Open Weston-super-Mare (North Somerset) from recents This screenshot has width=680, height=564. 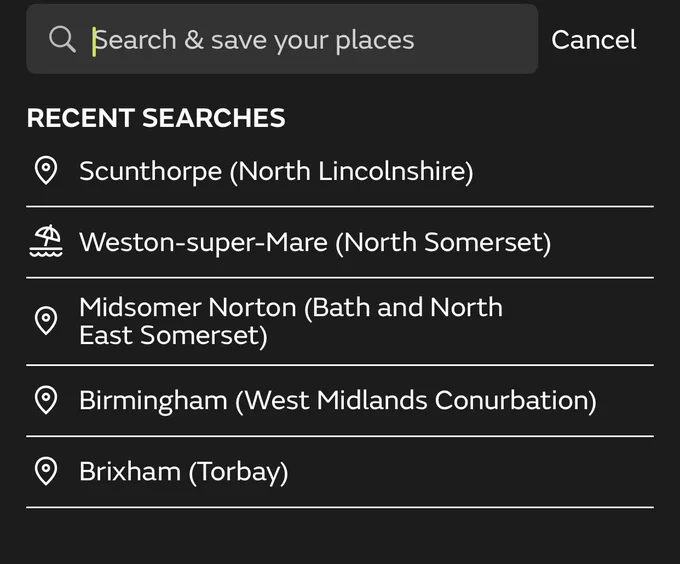pos(340,242)
